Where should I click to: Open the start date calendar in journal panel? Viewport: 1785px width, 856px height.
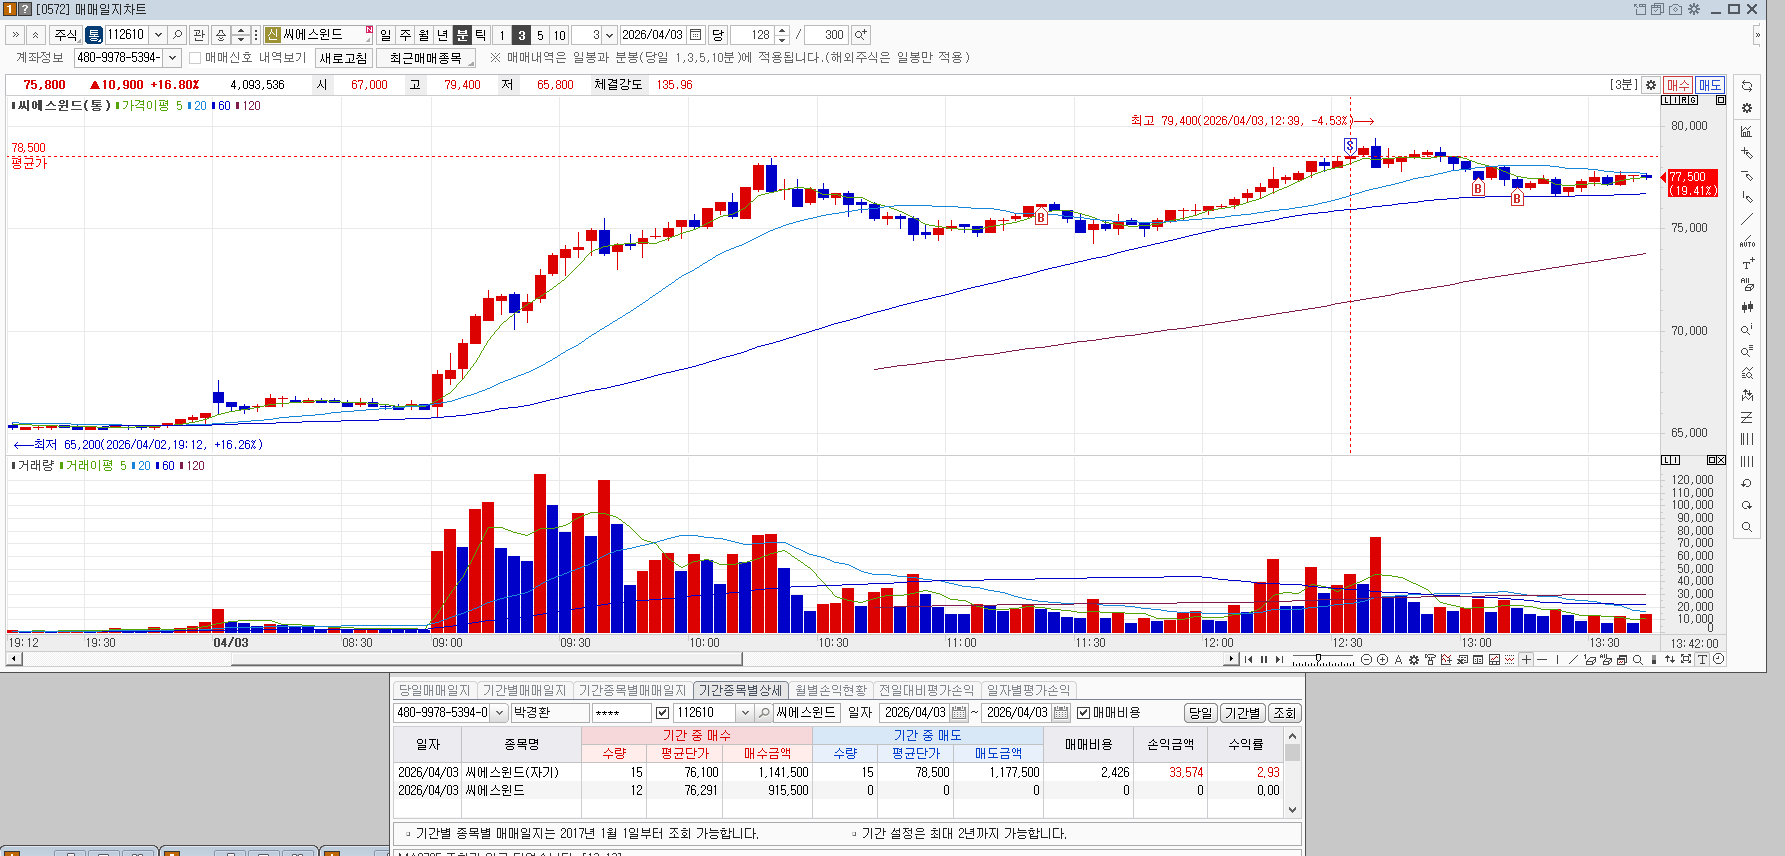click(x=959, y=713)
